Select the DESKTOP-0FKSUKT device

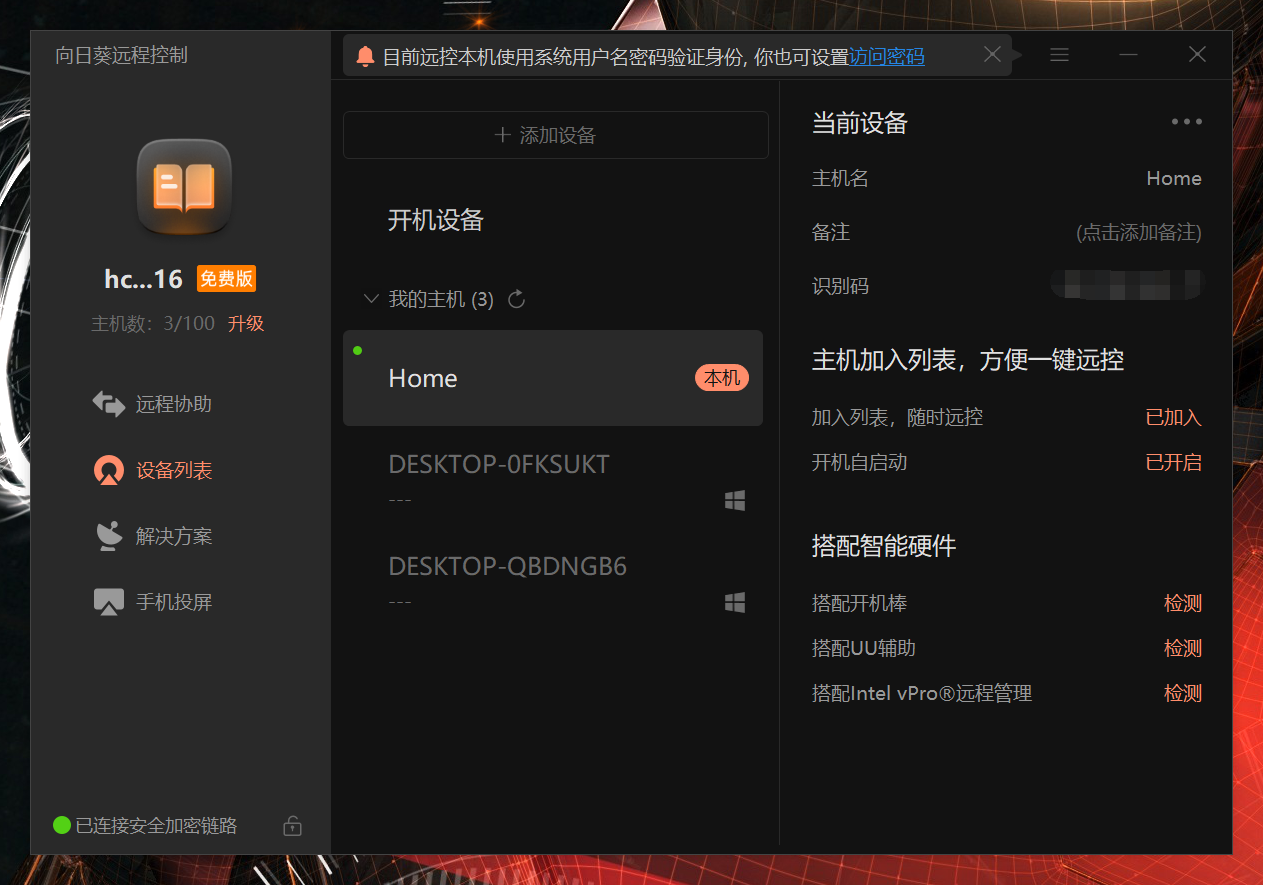coord(553,481)
